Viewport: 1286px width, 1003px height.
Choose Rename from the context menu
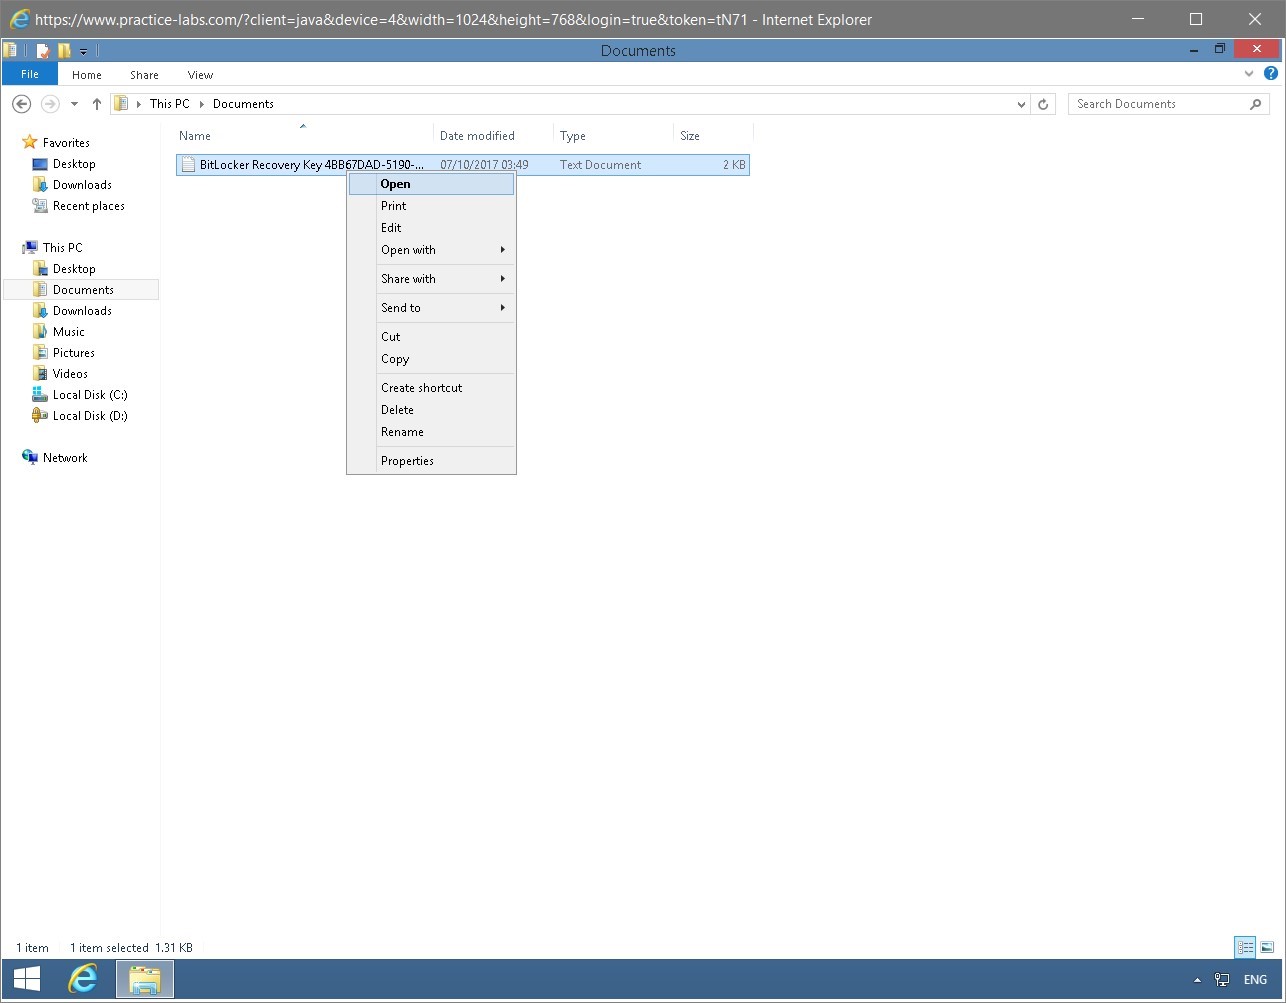(x=402, y=431)
